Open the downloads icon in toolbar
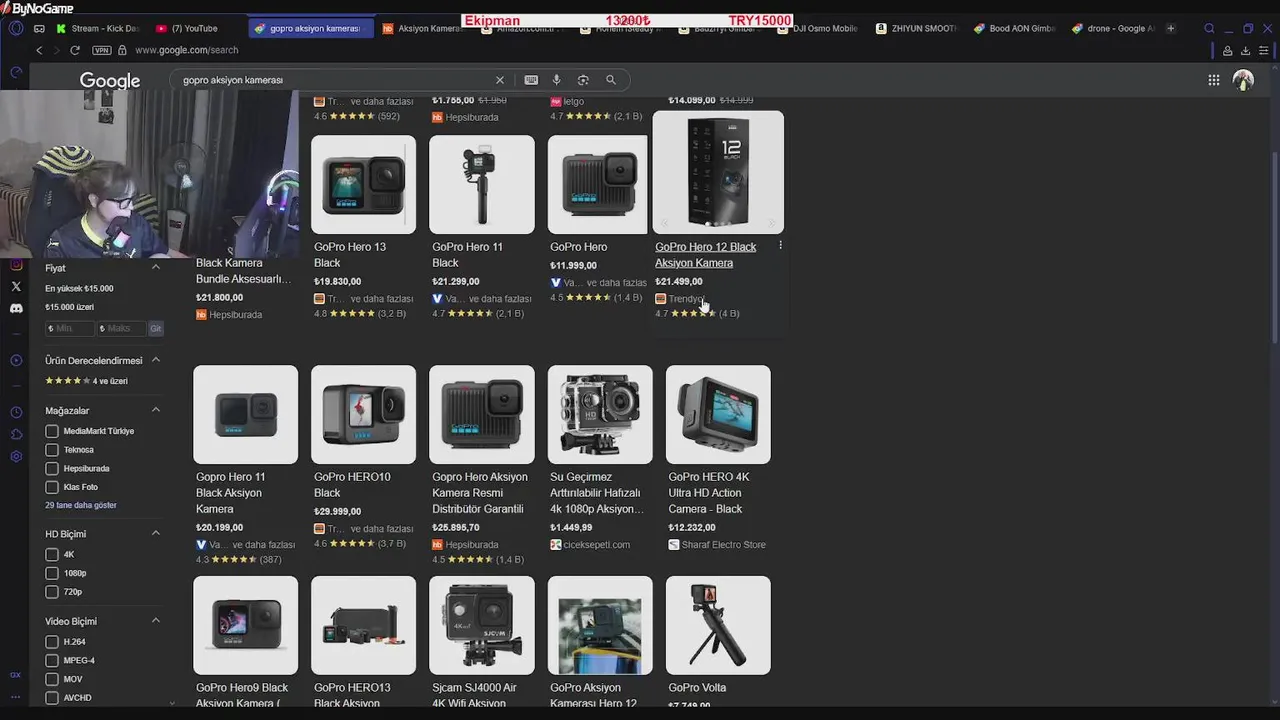The image size is (1280, 720). tap(1245, 50)
